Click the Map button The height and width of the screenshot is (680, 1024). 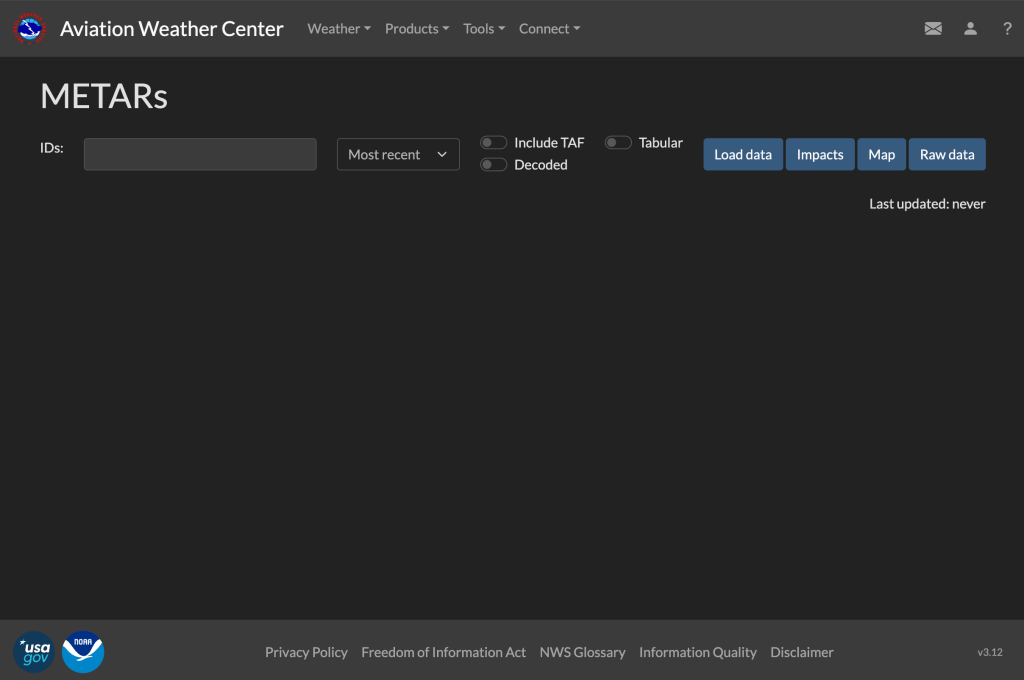click(x=881, y=155)
